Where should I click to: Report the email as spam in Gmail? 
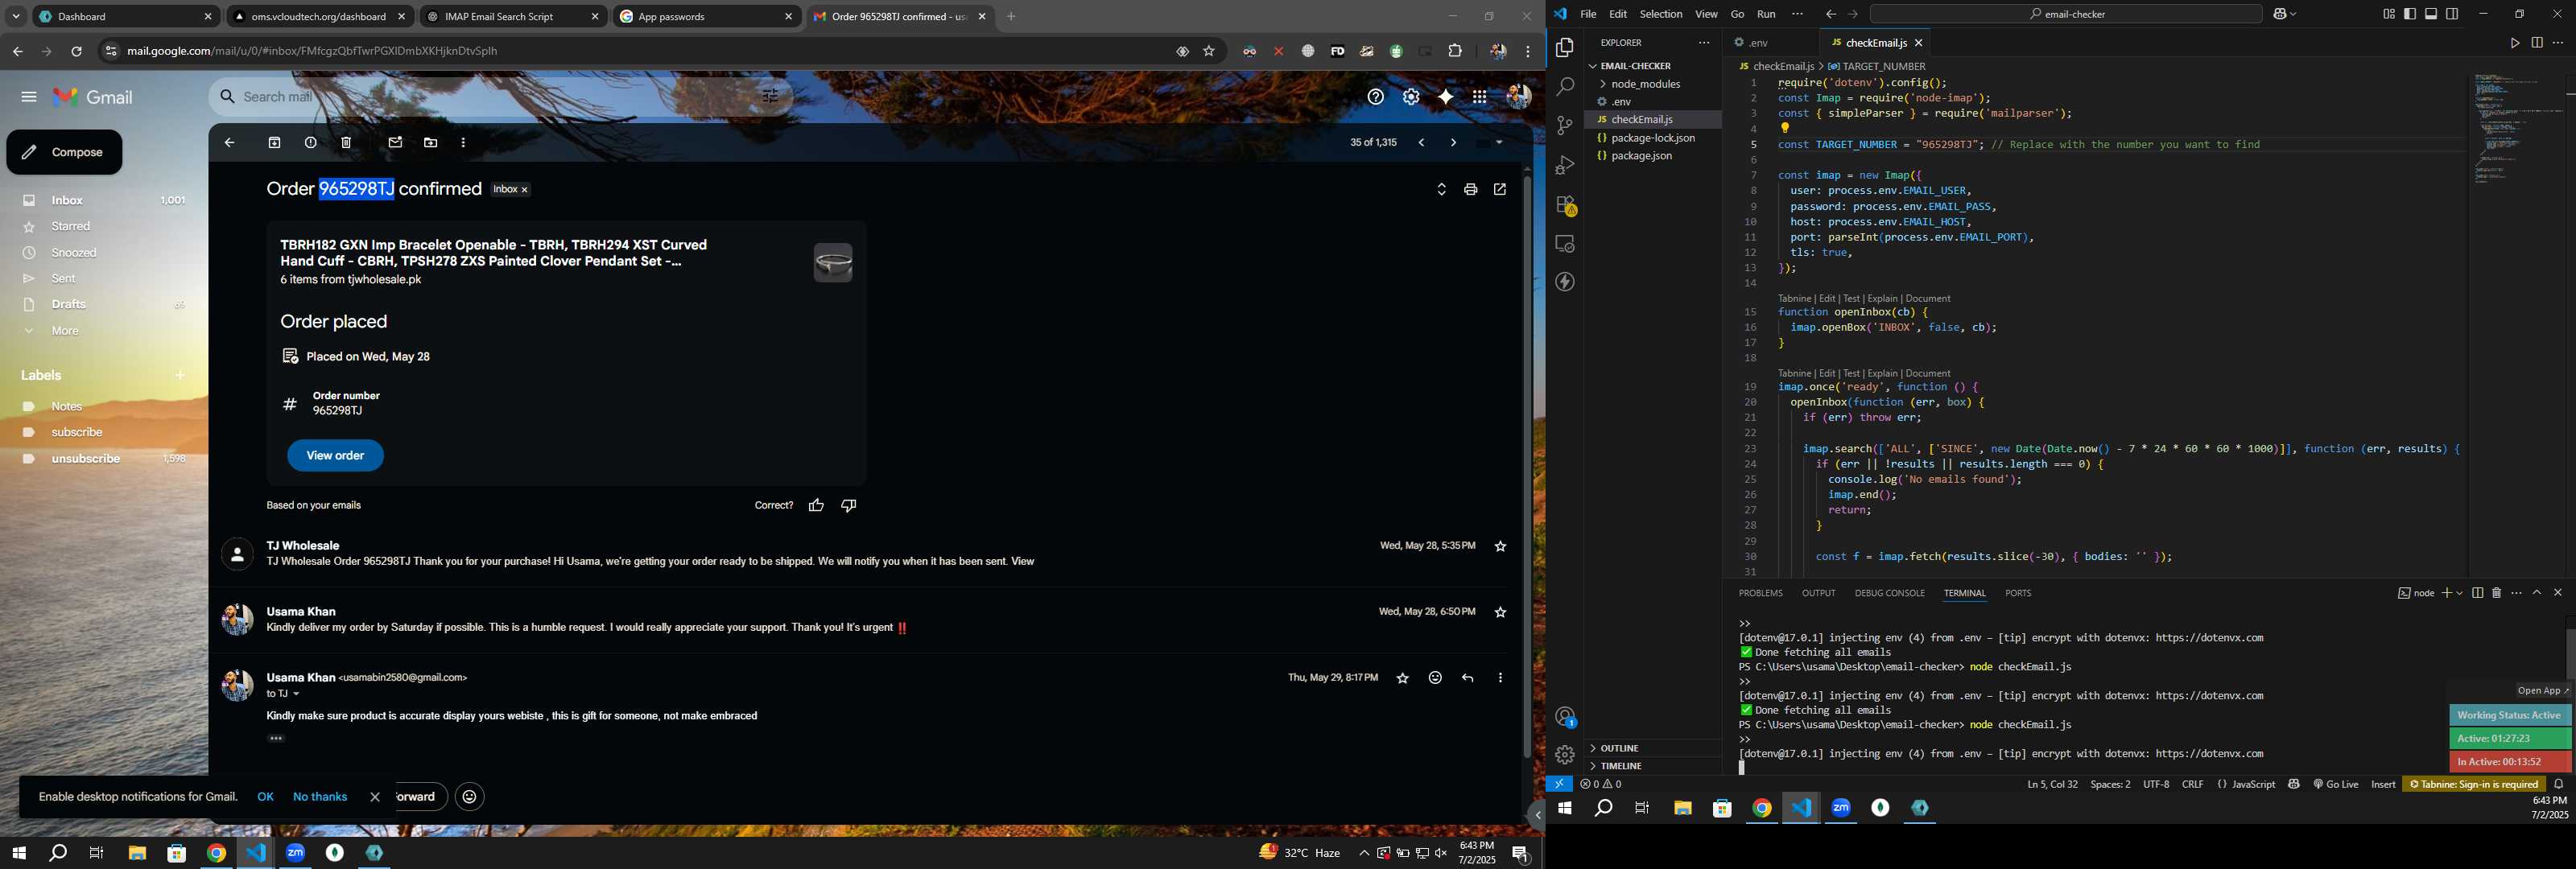pos(311,143)
